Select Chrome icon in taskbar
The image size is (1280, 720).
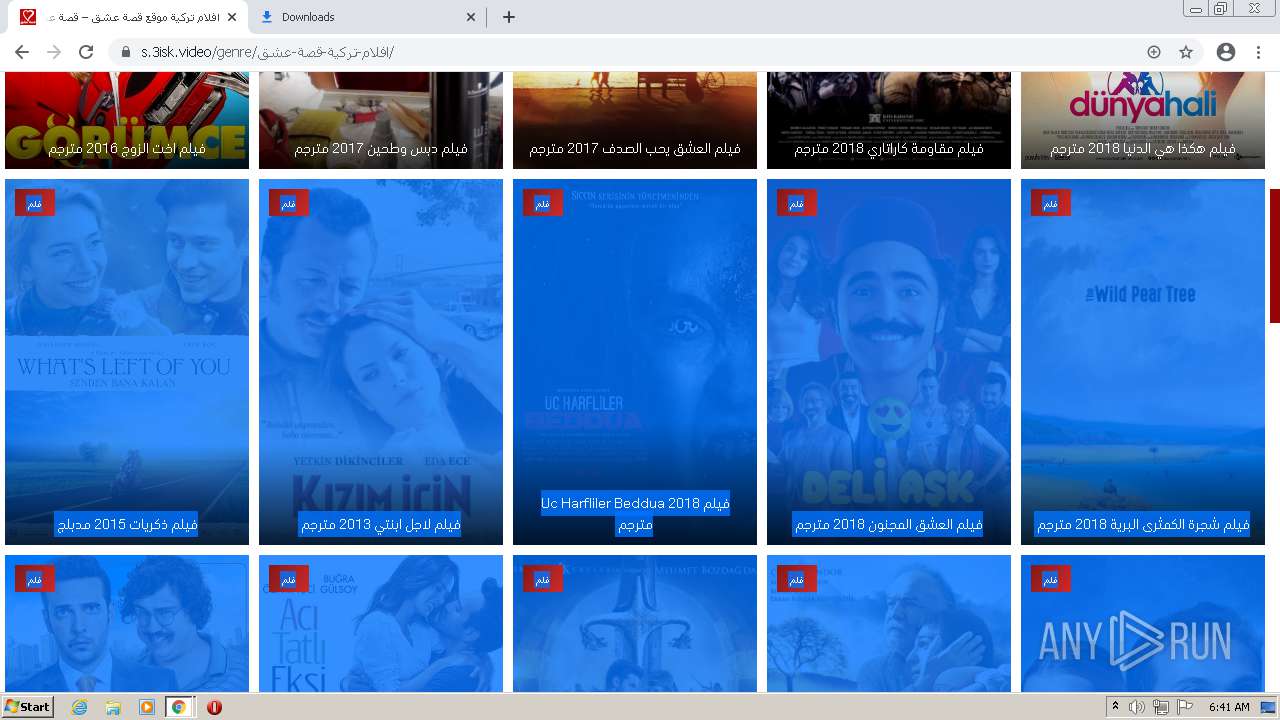[x=178, y=707]
